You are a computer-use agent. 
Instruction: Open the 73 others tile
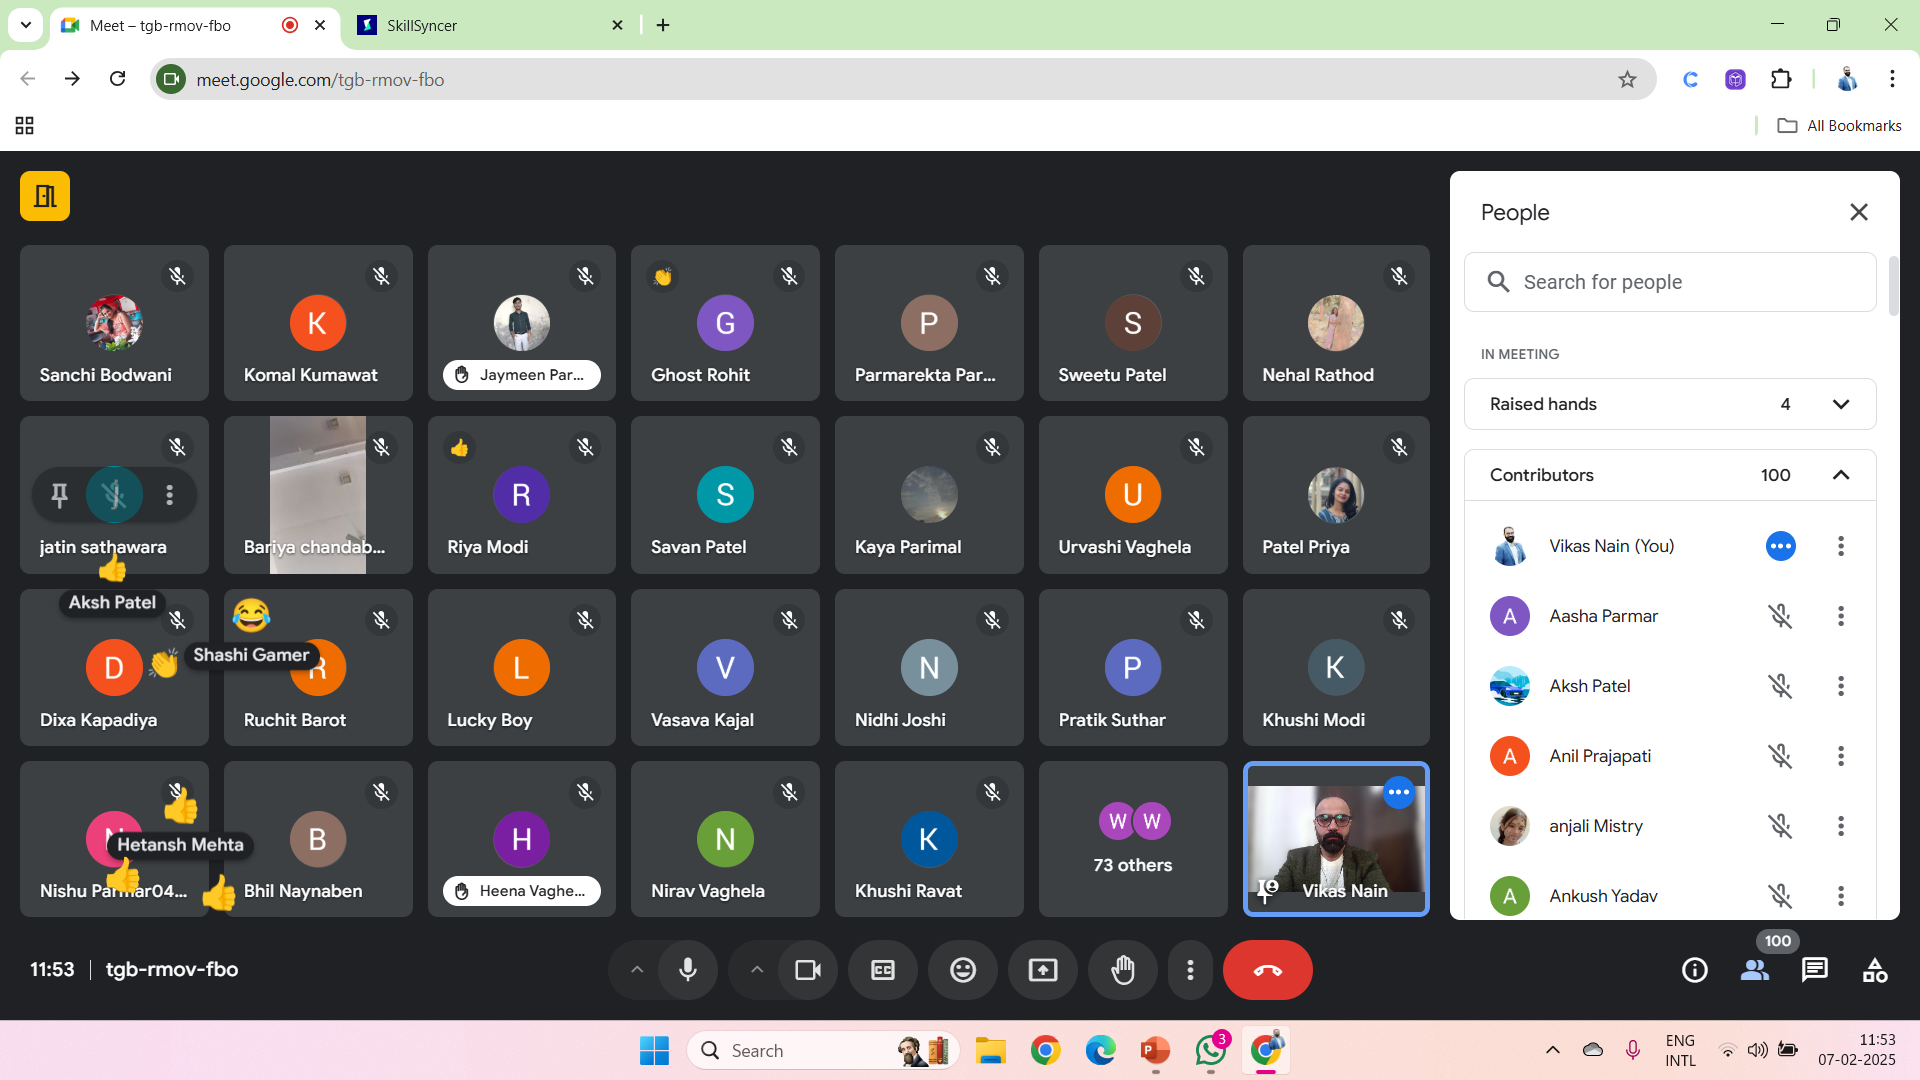[x=1132, y=839]
